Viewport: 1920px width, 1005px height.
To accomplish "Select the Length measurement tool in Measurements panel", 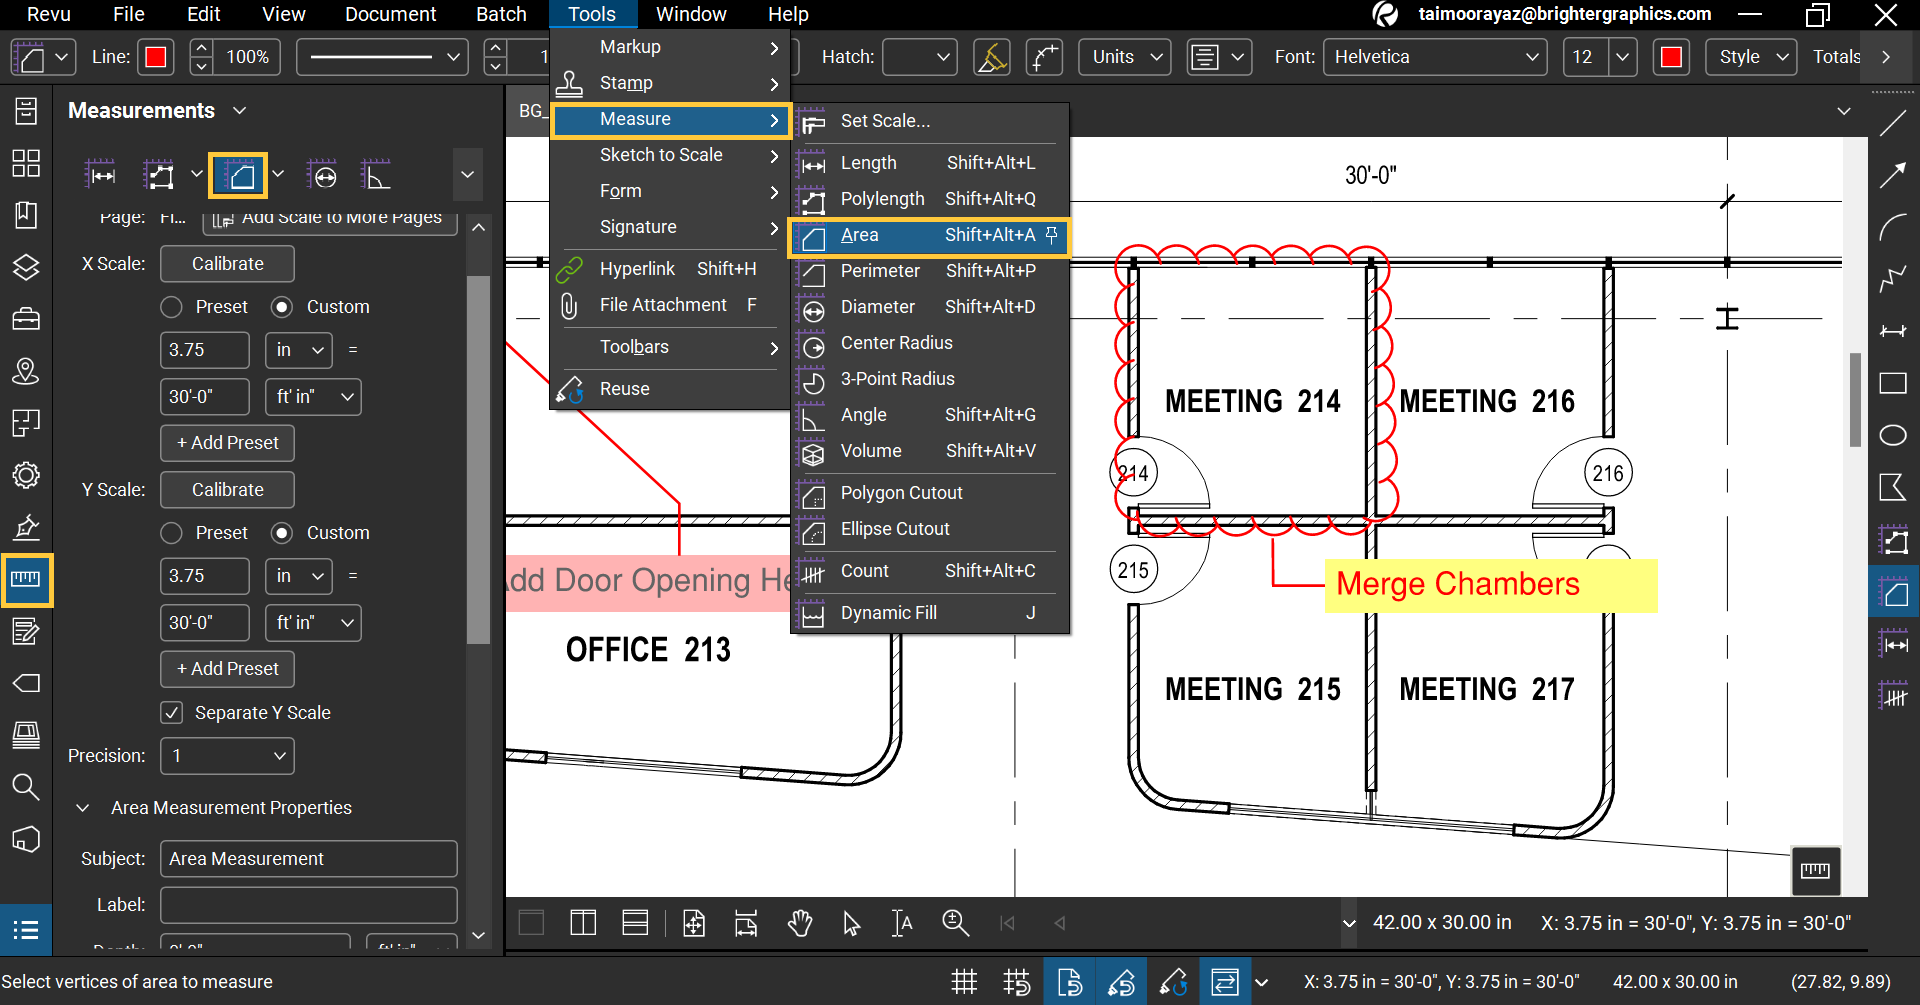I will pyautogui.click(x=101, y=176).
